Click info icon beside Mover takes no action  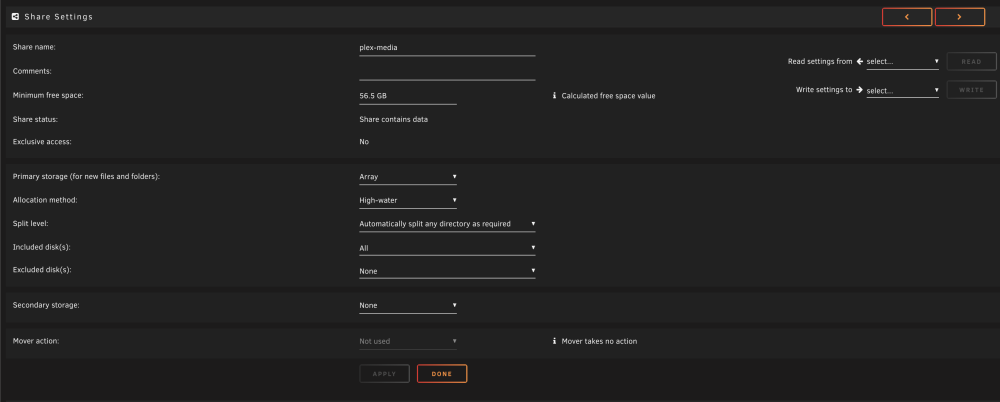[555, 341]
